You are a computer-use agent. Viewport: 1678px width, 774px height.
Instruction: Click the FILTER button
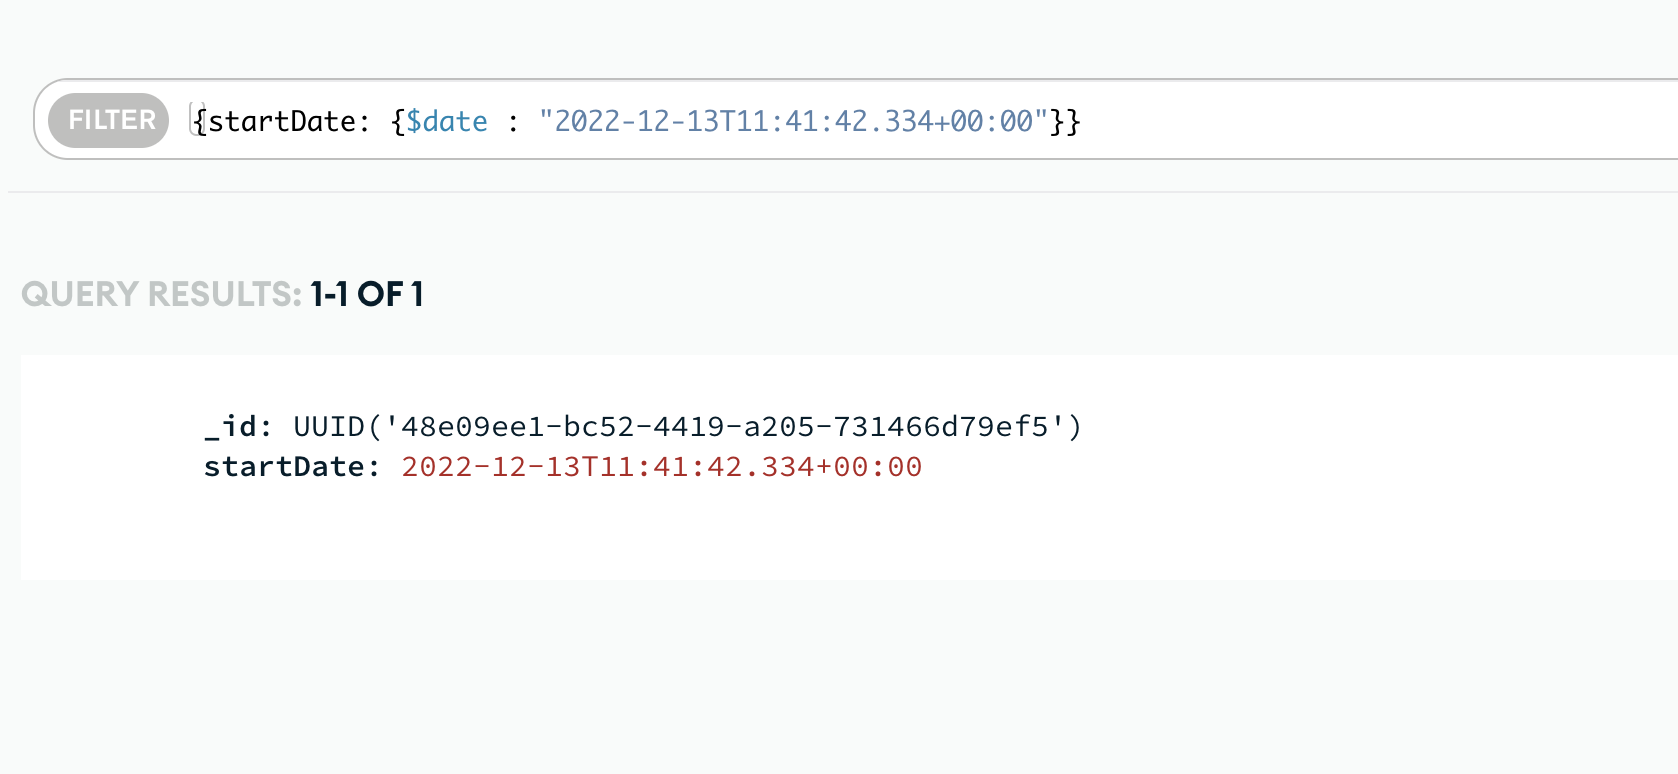(109, 120)
